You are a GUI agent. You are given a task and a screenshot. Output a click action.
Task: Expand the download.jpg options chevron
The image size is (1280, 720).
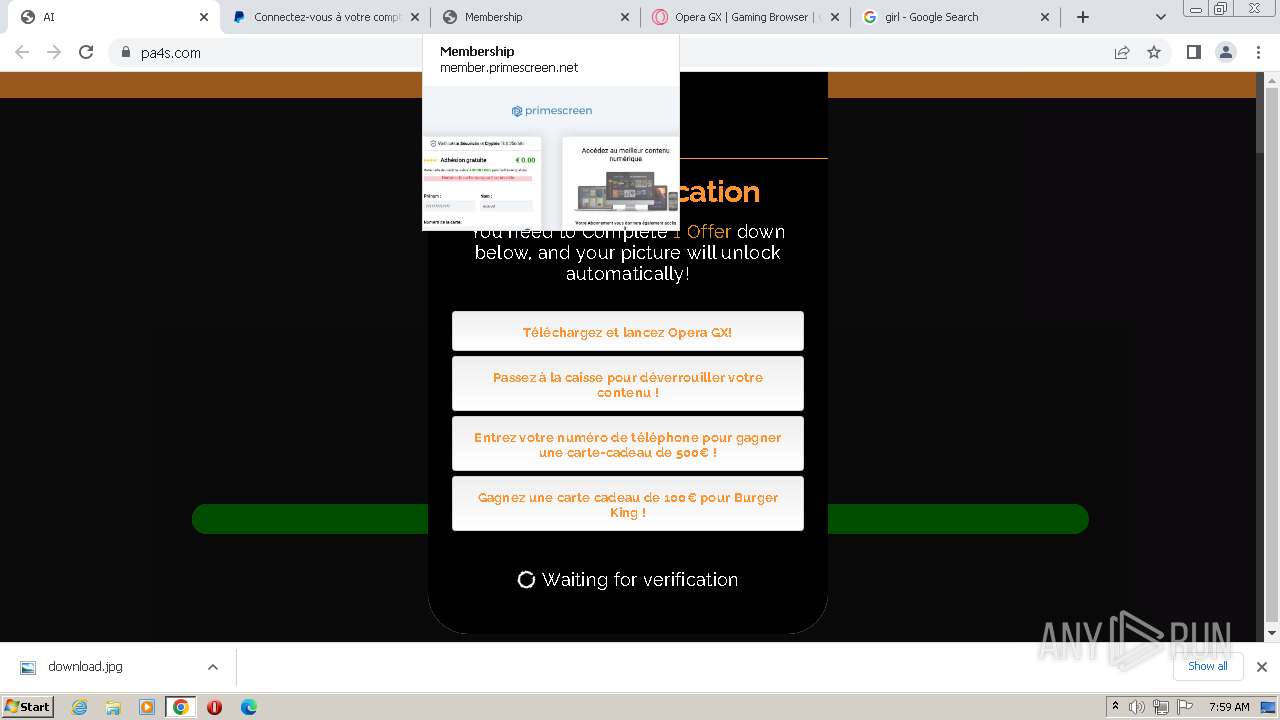pyautogui.click(x=213, y=667)
